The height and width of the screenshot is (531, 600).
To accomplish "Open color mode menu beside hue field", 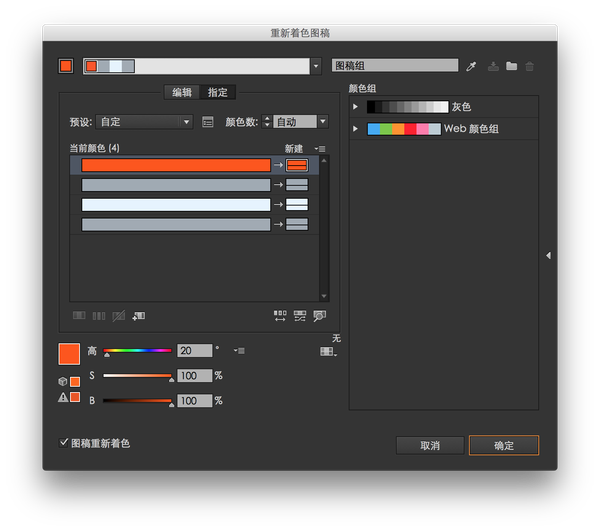I will (239, 350).
